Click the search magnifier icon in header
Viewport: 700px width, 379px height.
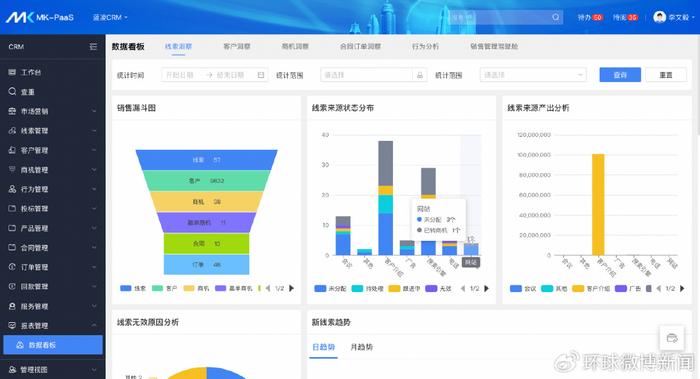pos(555,17)
